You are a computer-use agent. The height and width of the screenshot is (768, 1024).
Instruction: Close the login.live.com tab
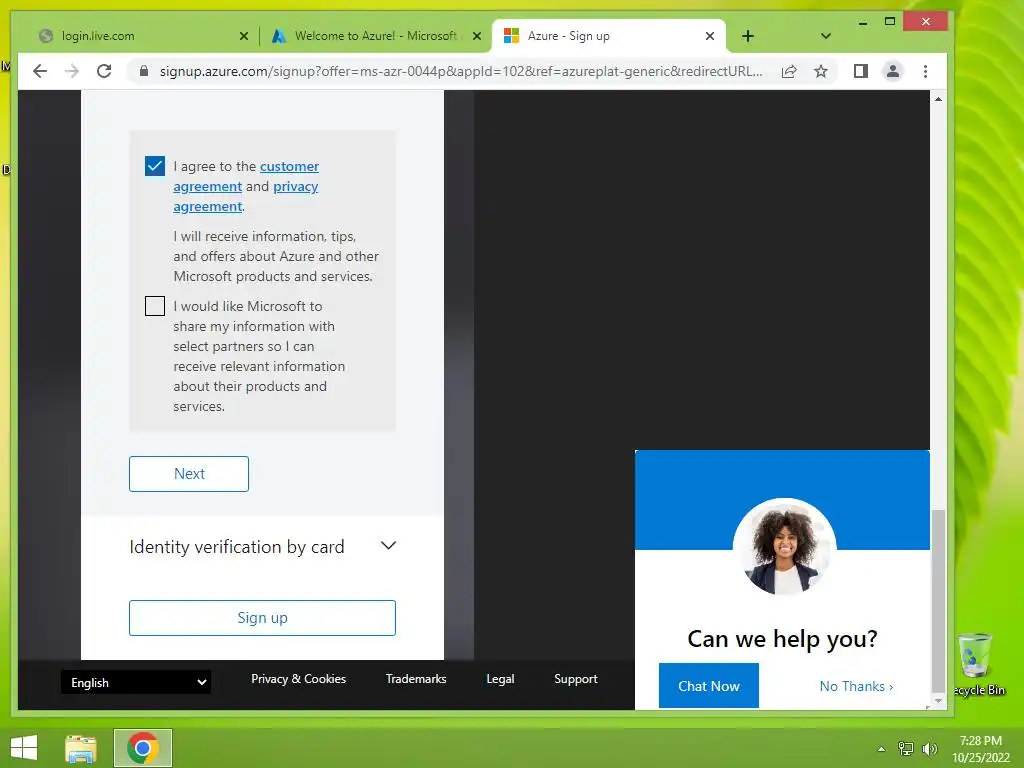coord(244,36)
